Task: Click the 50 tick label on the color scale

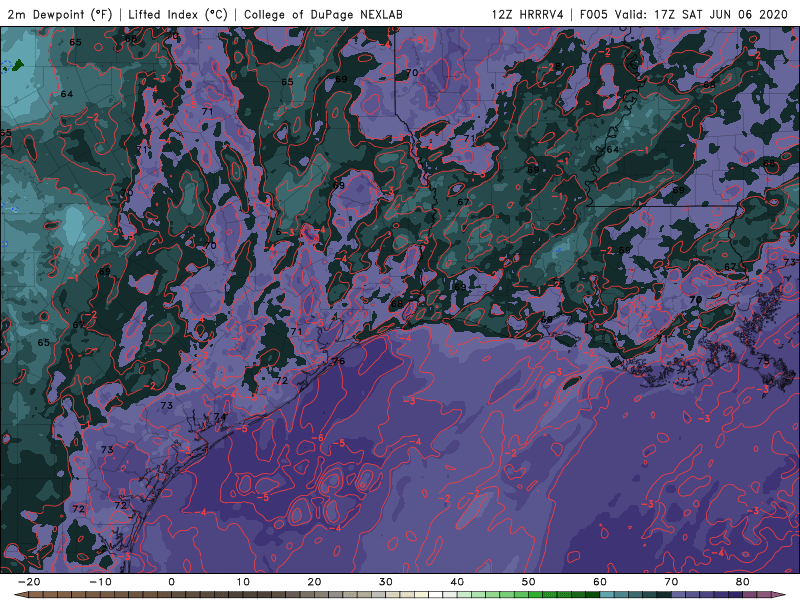Action: [x=529, y=582]
